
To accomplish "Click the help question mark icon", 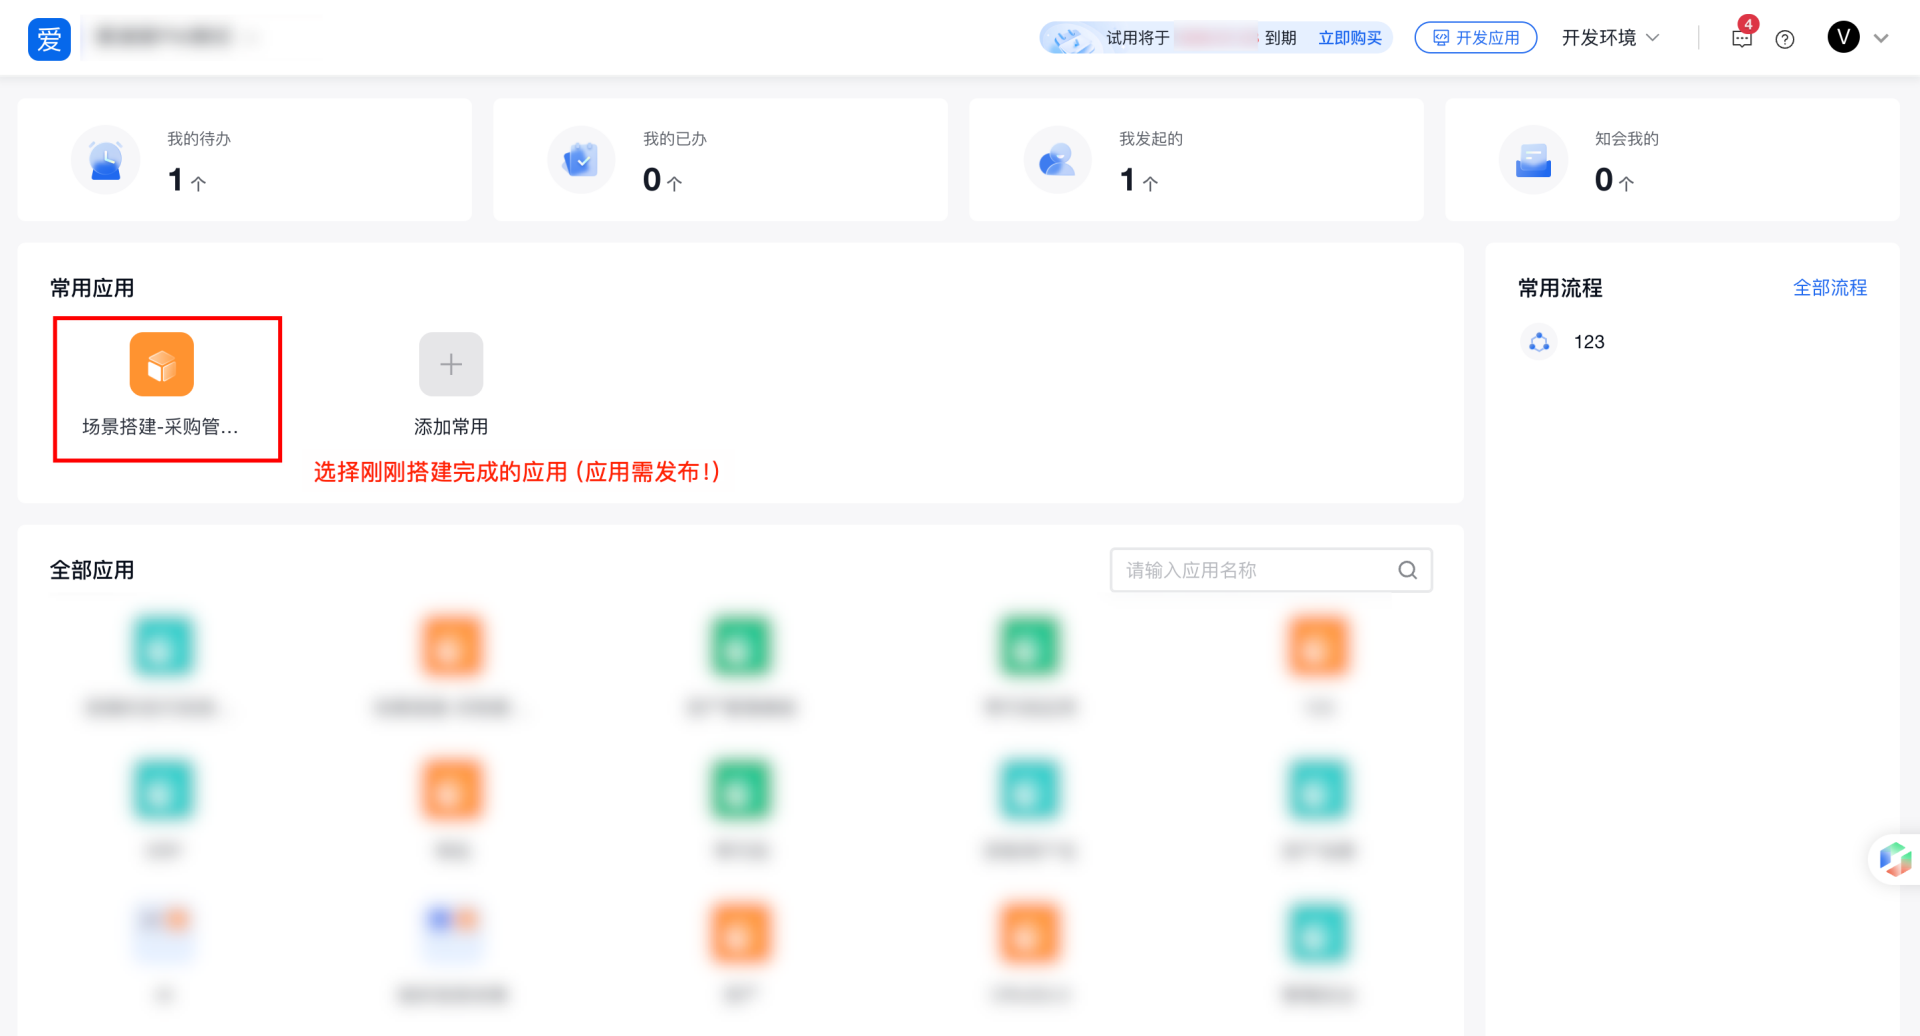I will pyautogui.click(x=1784, y=39).
